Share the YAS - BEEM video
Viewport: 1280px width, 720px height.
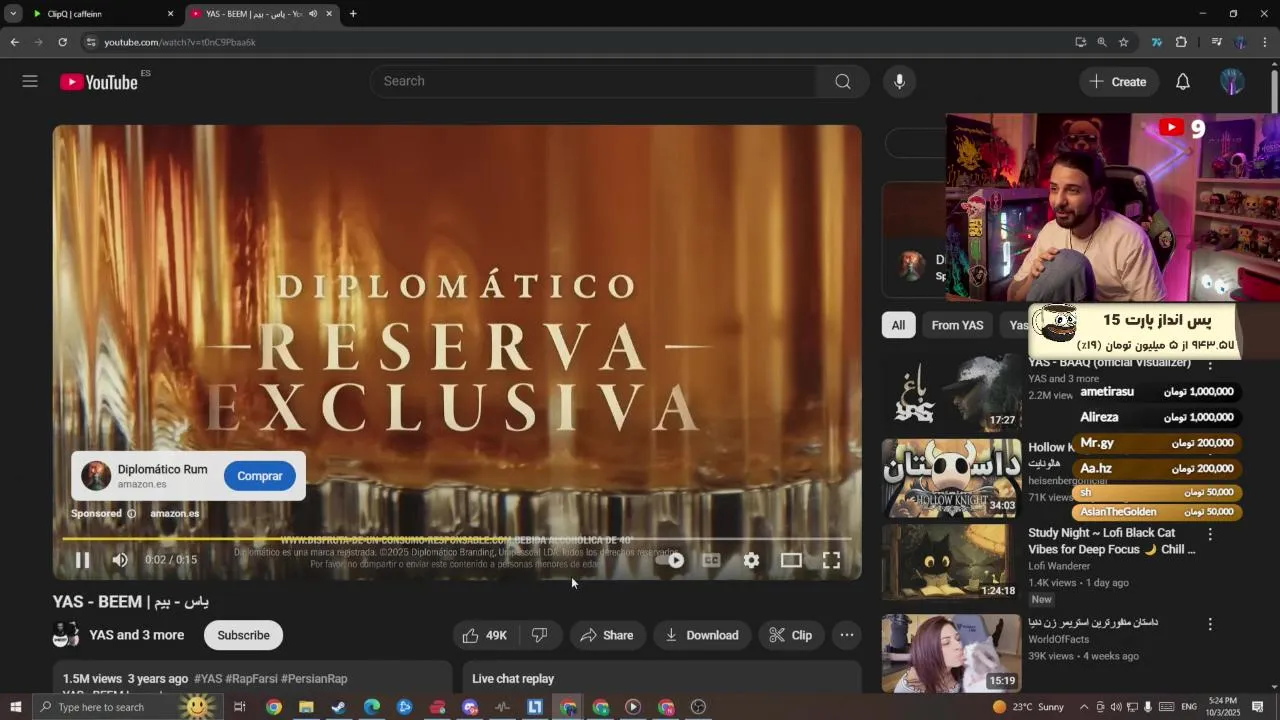click(x=606, y=635)
